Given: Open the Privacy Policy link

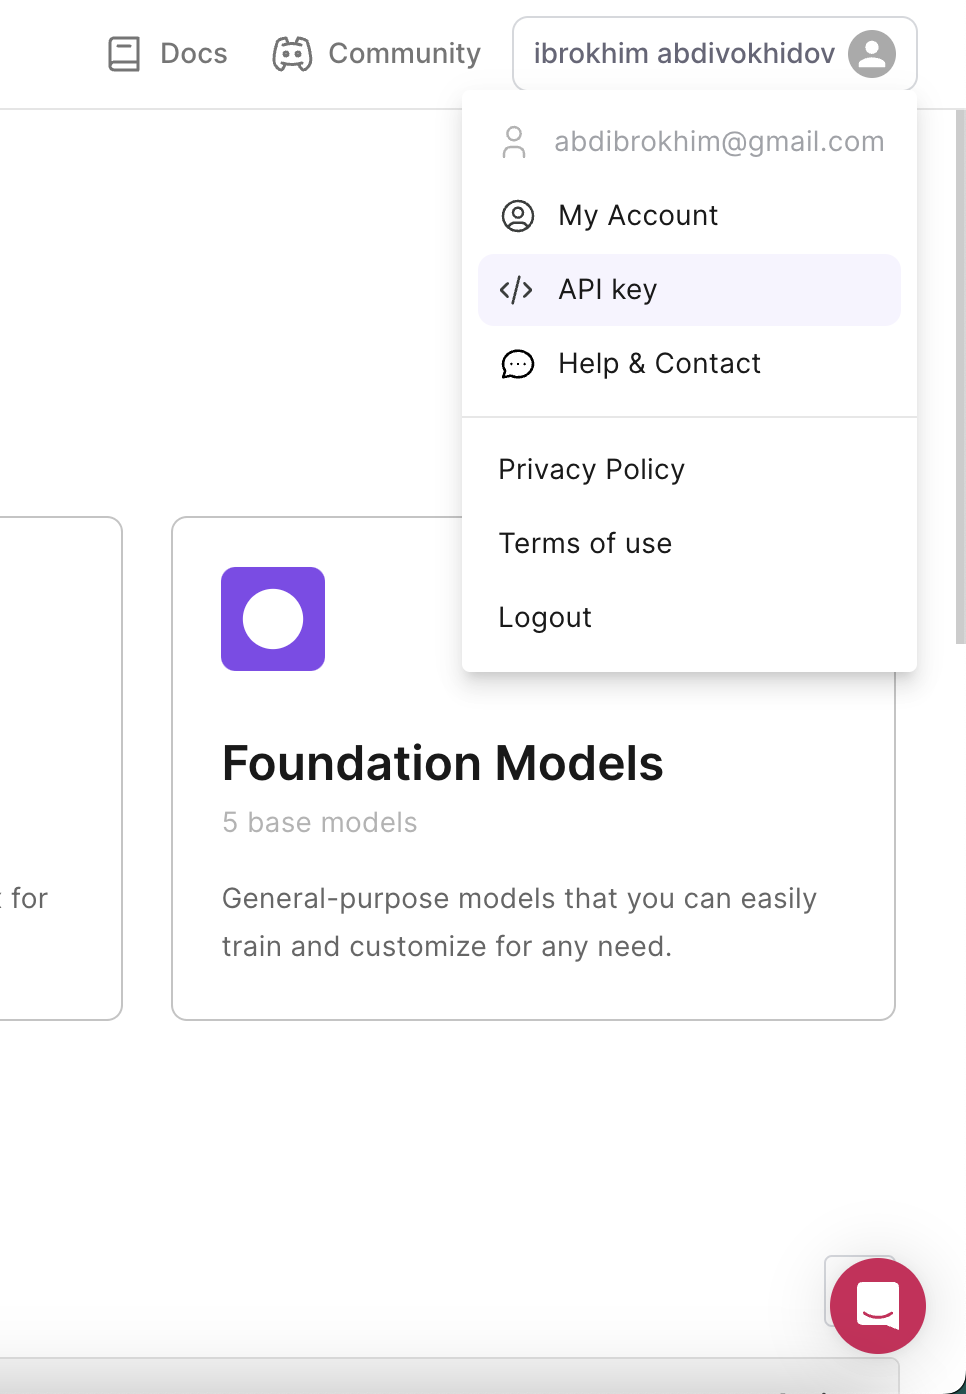Looking at the screenshot, I should pos(591,470).
